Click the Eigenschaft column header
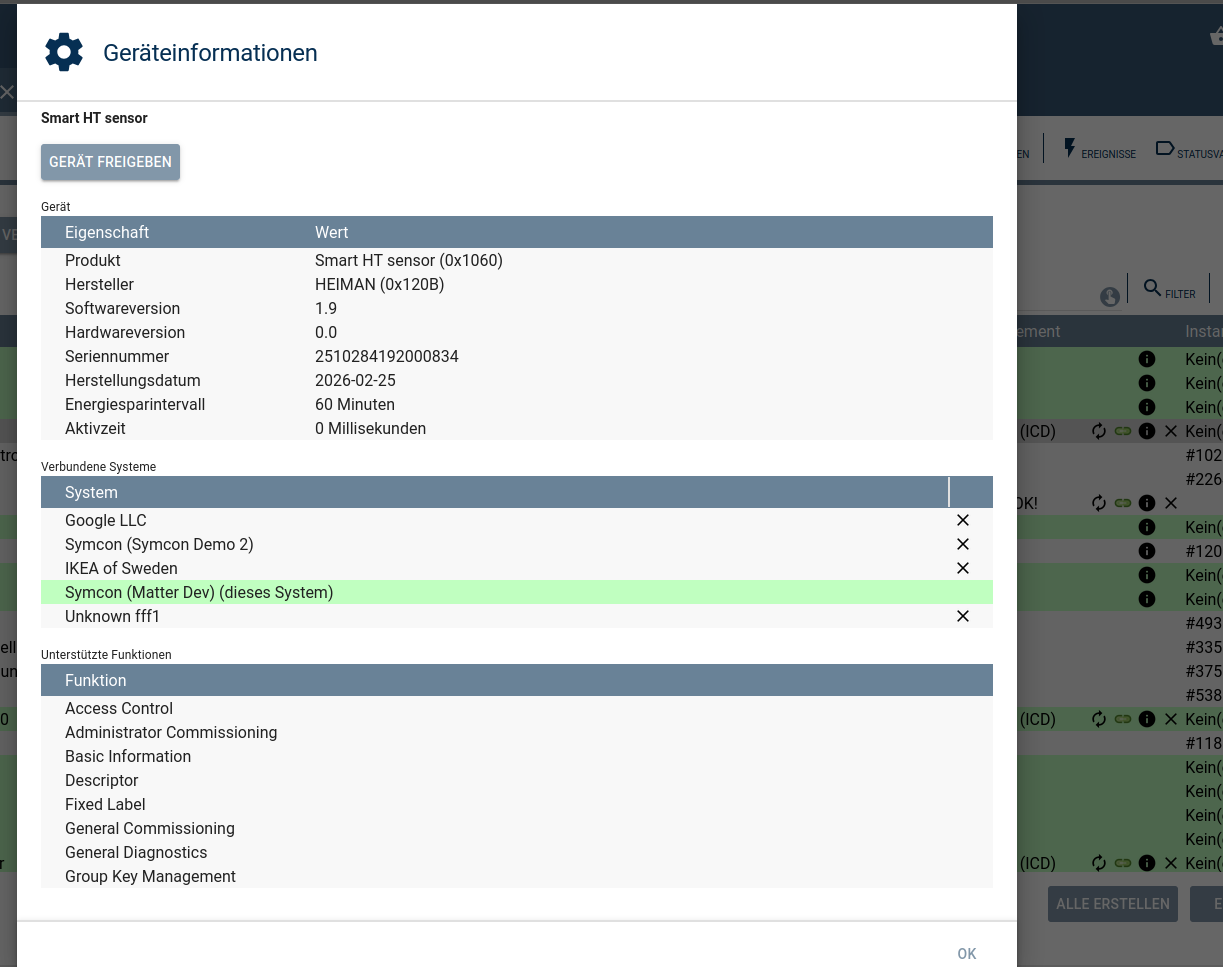This screenshot has height=967, width=1223. pos(107,232)
